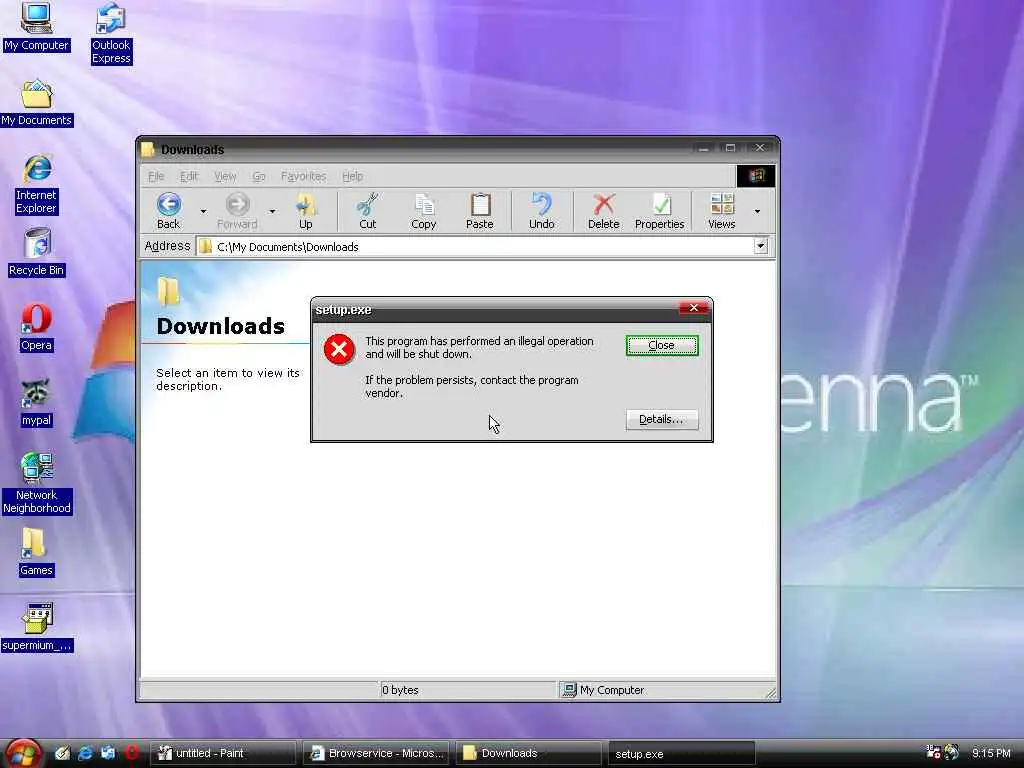Screen dimensions: 1024x768
Task: Click the quick launch Outlook Express icon
Action: (108, 753)
